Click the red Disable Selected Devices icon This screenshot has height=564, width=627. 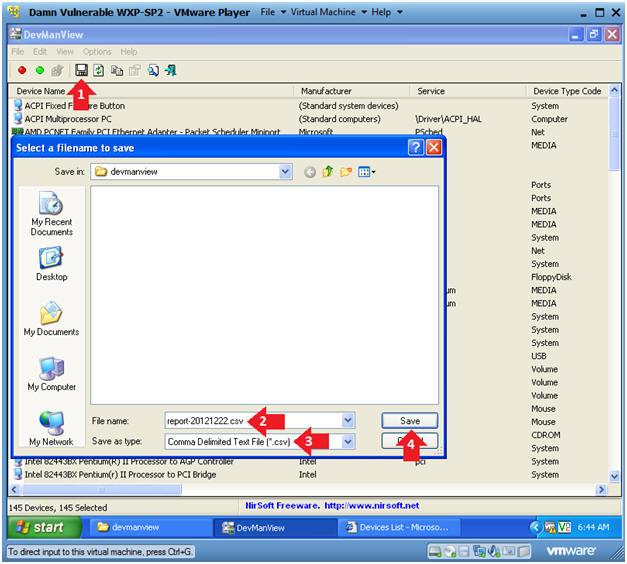tap(22, 70)
